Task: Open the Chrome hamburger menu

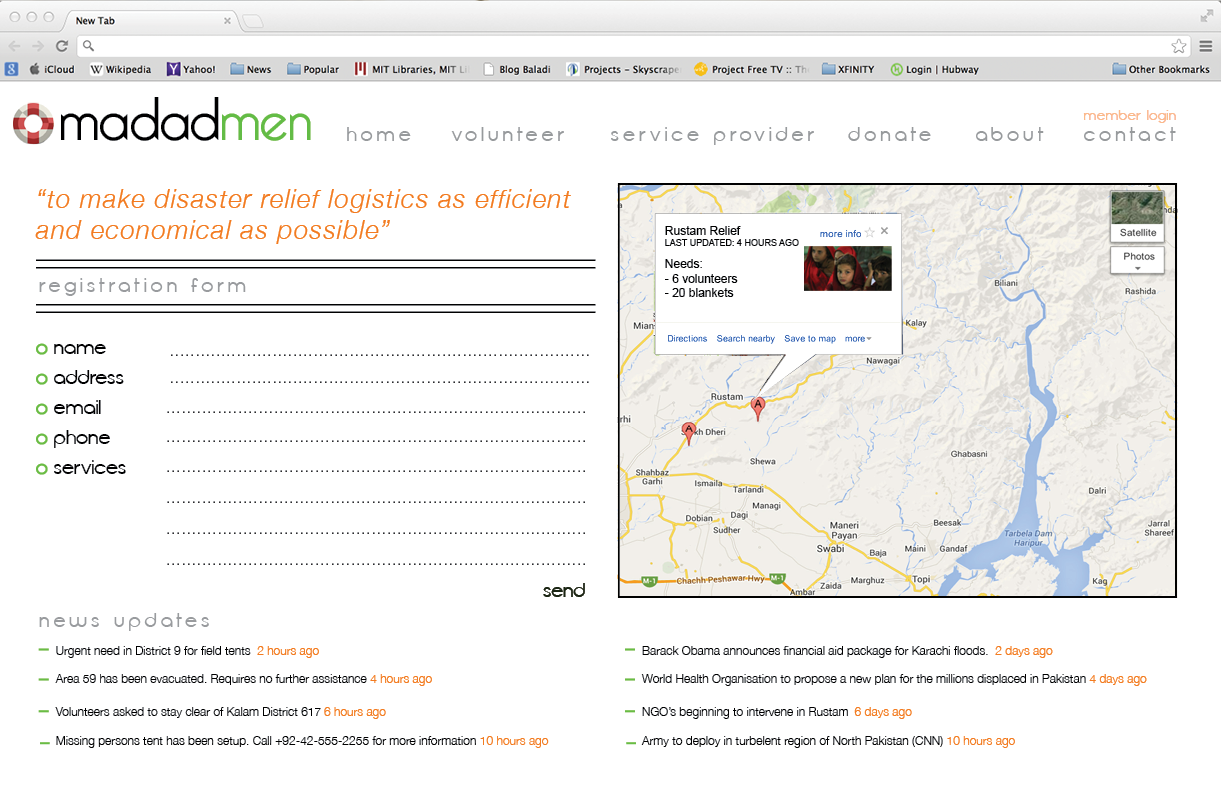Action: point(1207,46)
